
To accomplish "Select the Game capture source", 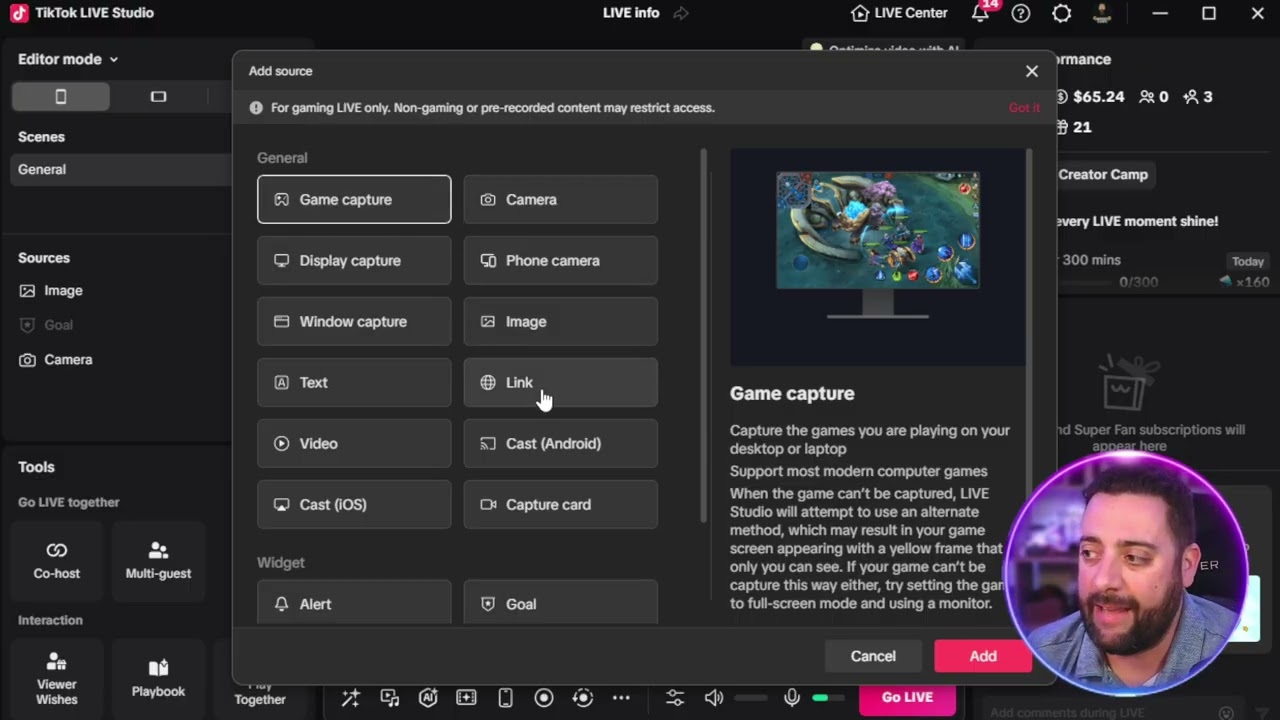I will [354, 199].
